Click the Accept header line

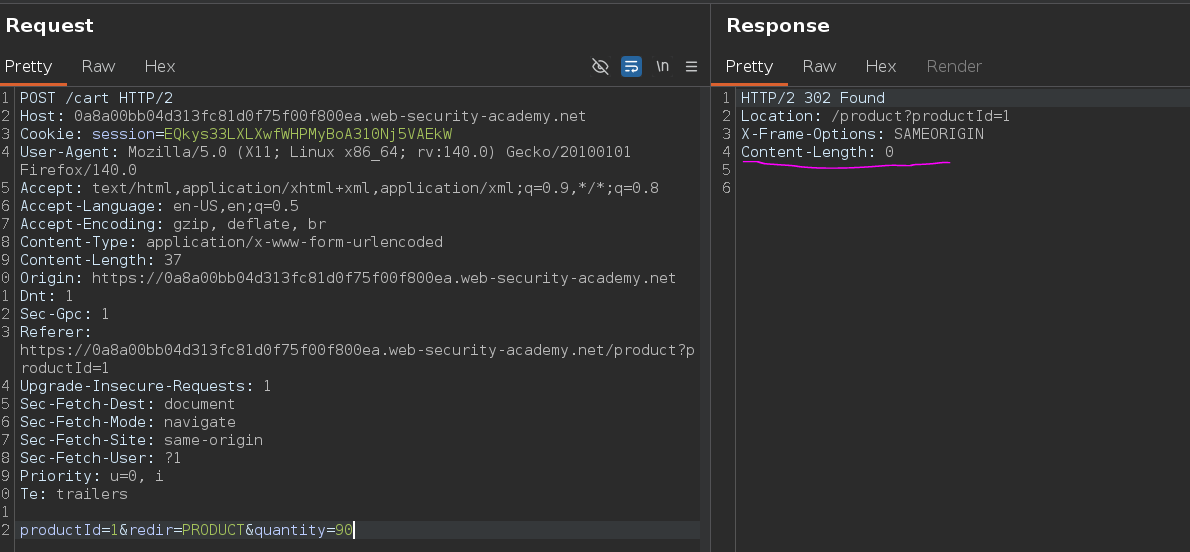[x=339, y=188]
